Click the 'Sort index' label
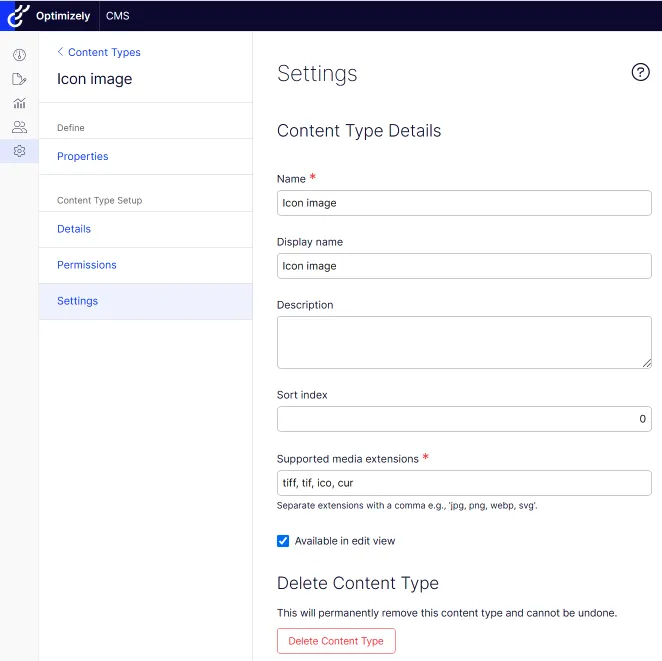The width and height of the screenshot is (662, 661). coord(302,395)
